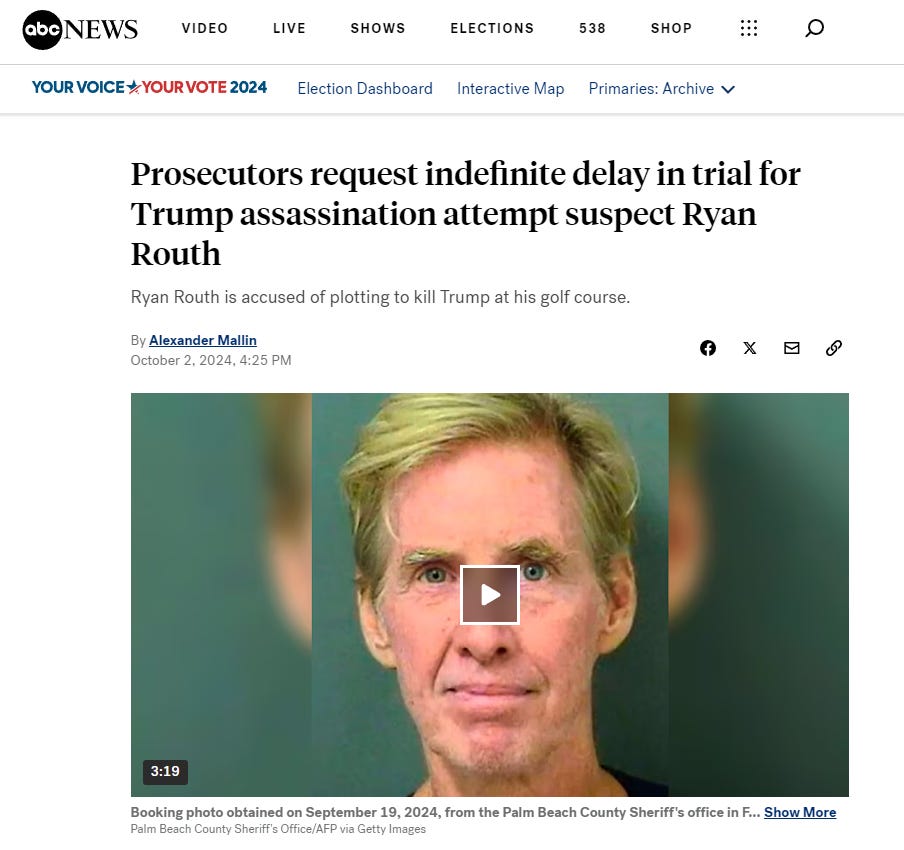Copy article link icon

(834, 348)
